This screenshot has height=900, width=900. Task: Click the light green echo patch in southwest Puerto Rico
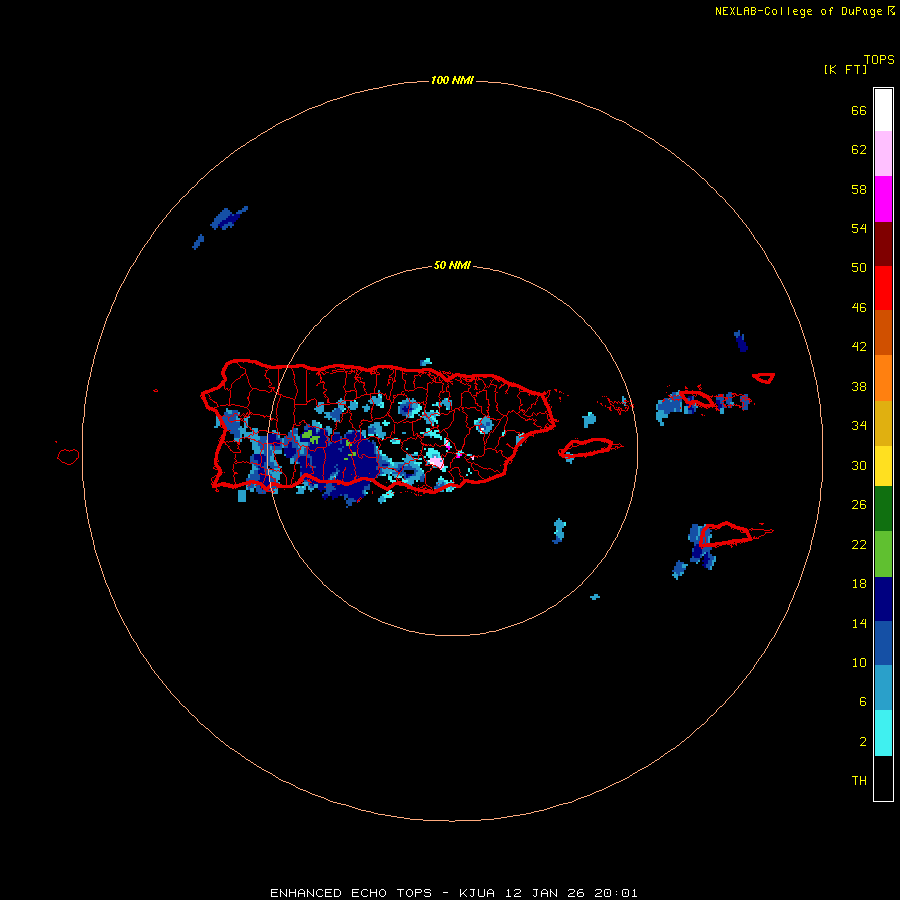(x=311, y=437)
